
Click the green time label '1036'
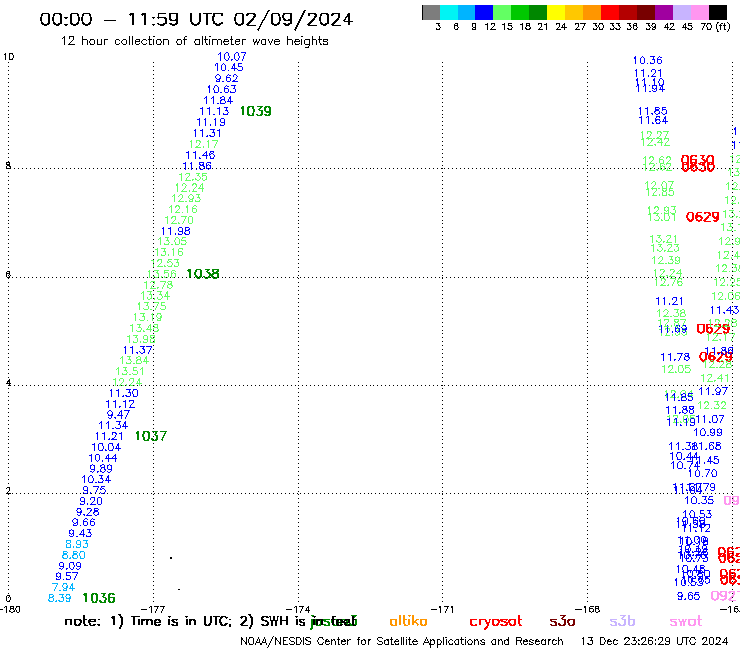pos(99,599)
